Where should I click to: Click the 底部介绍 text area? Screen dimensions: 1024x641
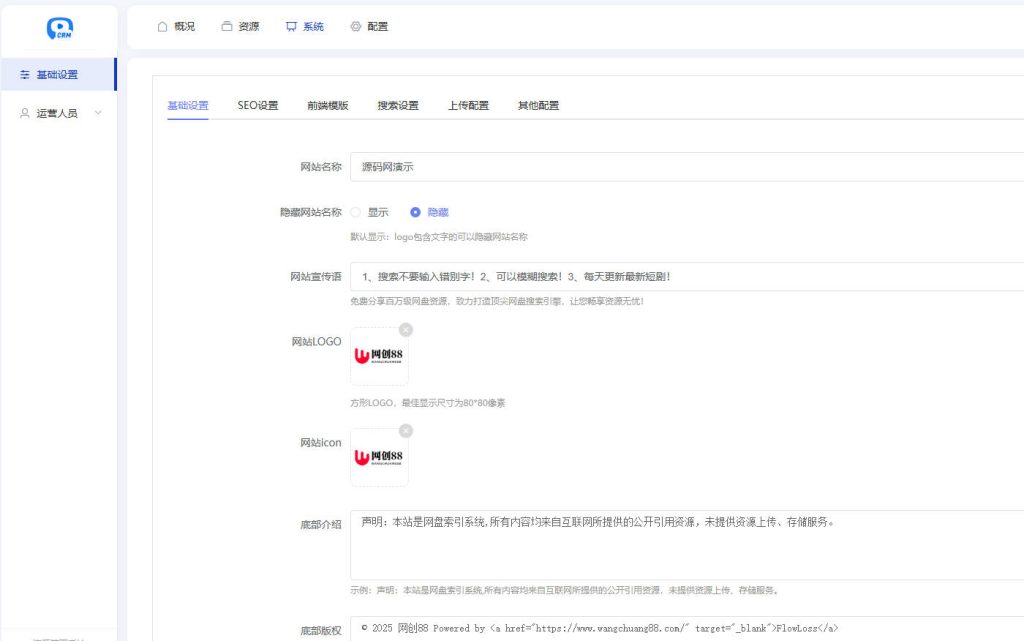coord(687,545)
